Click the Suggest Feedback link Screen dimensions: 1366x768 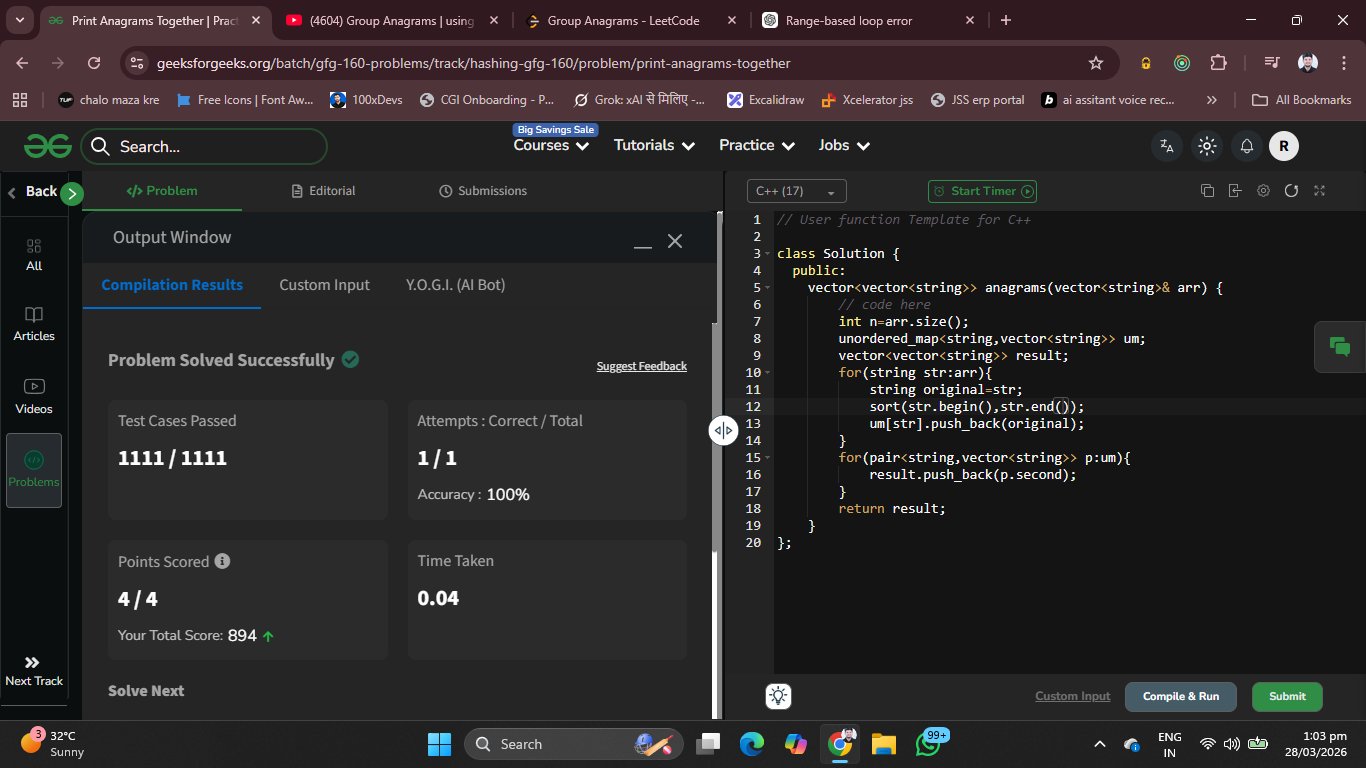tap(641, 366)
